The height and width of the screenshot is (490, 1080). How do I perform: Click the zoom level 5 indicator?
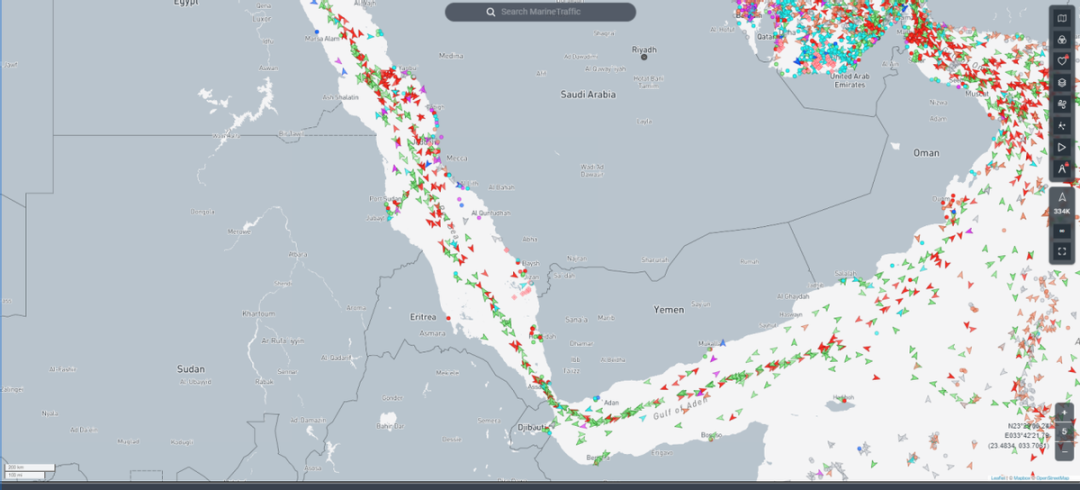[x=1065, y=432]
